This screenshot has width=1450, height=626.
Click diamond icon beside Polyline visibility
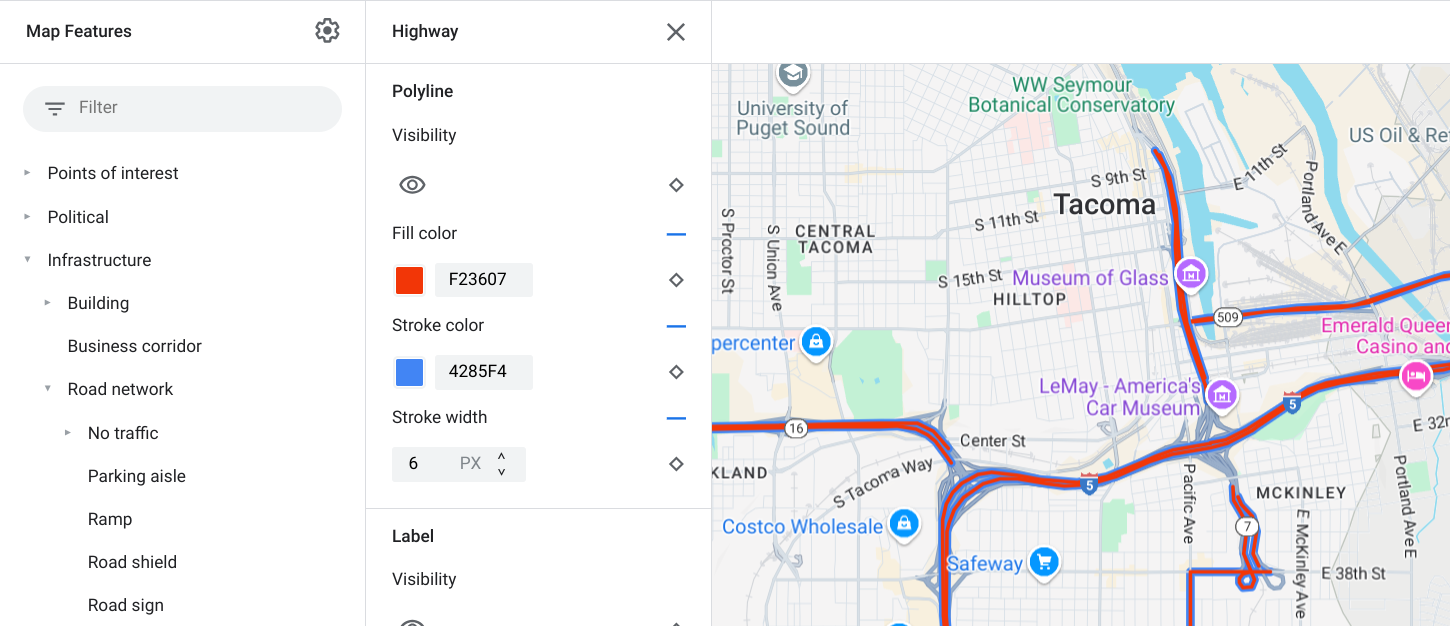click(676, 185)
